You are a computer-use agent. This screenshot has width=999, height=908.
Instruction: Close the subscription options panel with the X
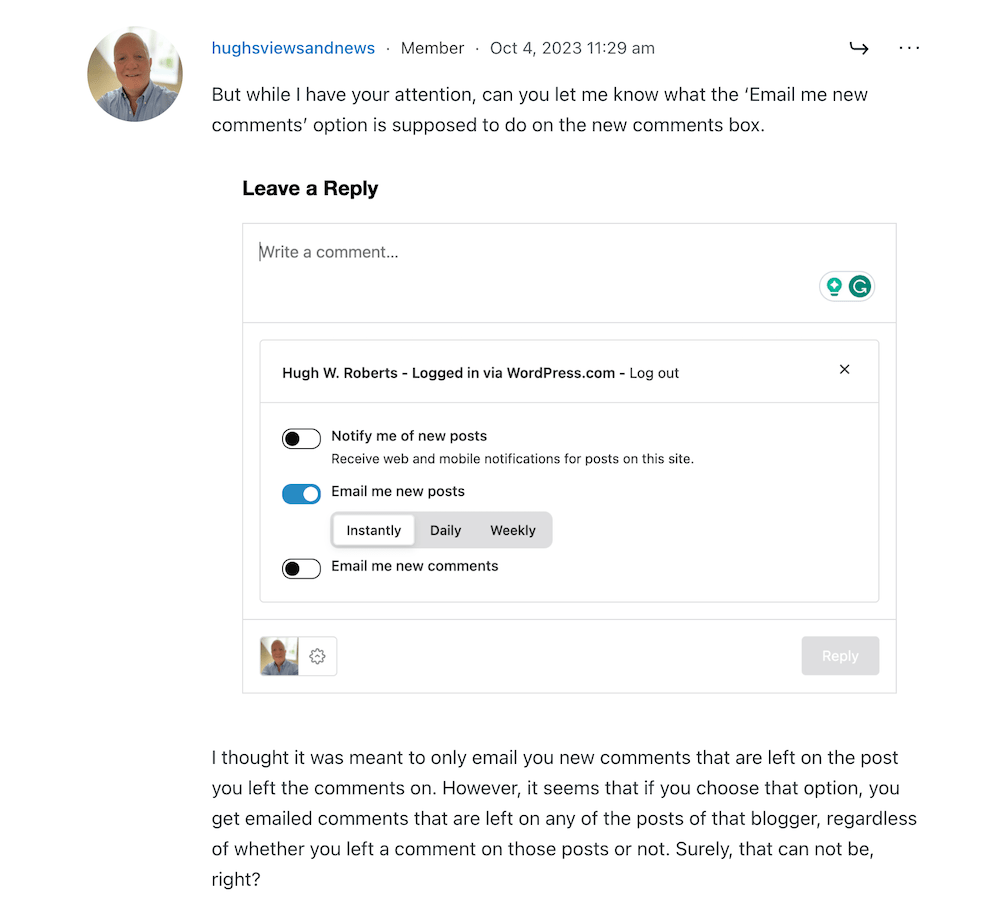[x=844, y=369]
